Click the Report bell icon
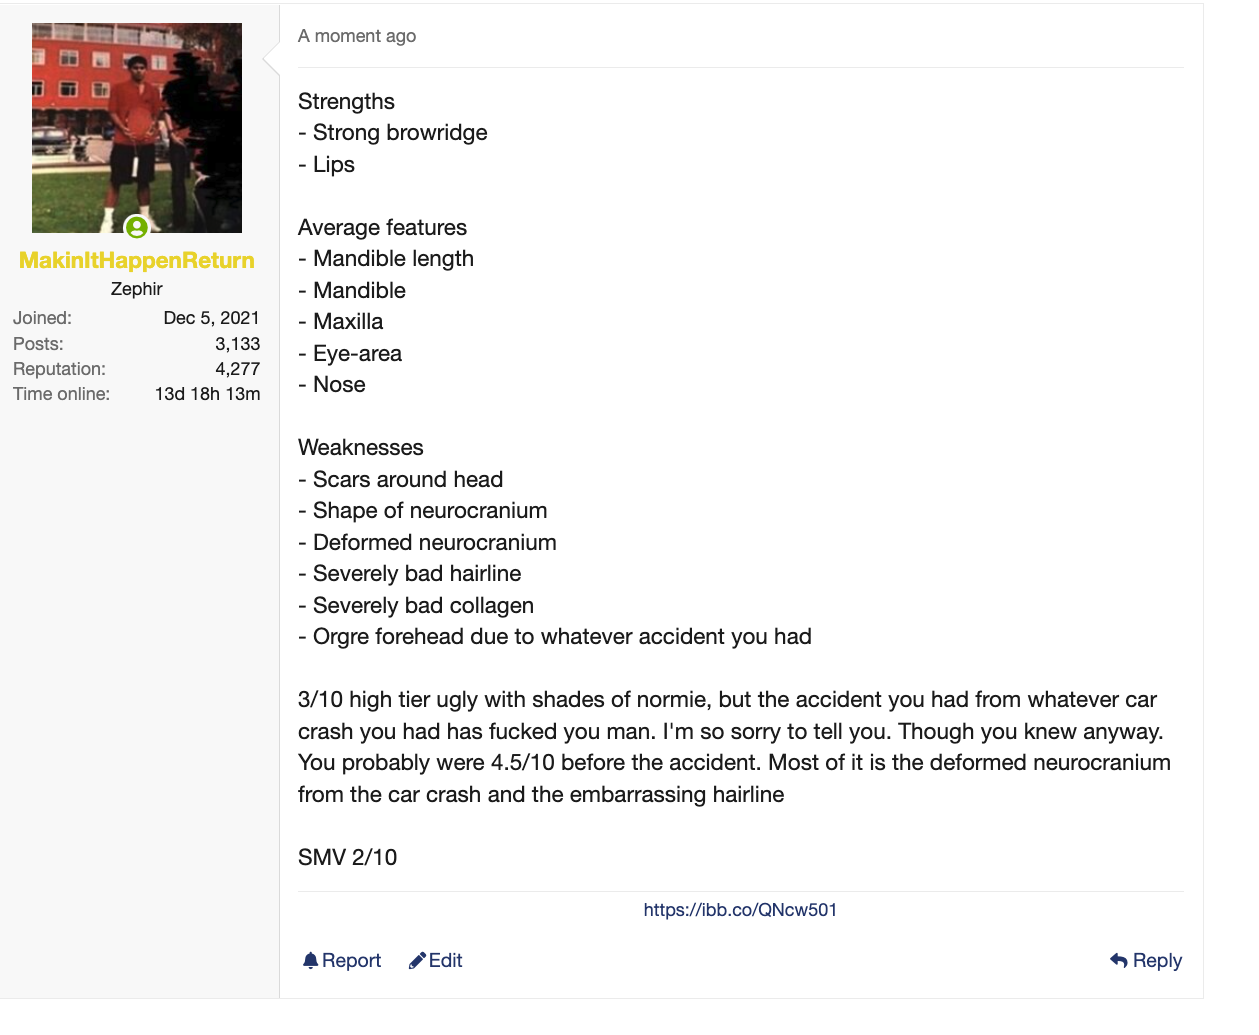Screen dimensions: 1259x1035 pos(310,960)
